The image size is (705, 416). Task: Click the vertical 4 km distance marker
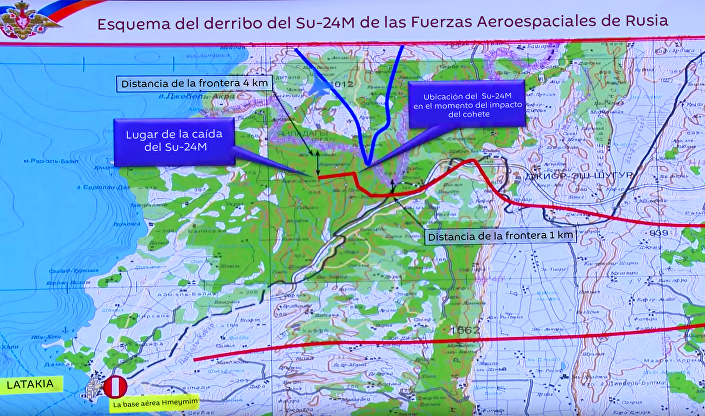[318, 161]
